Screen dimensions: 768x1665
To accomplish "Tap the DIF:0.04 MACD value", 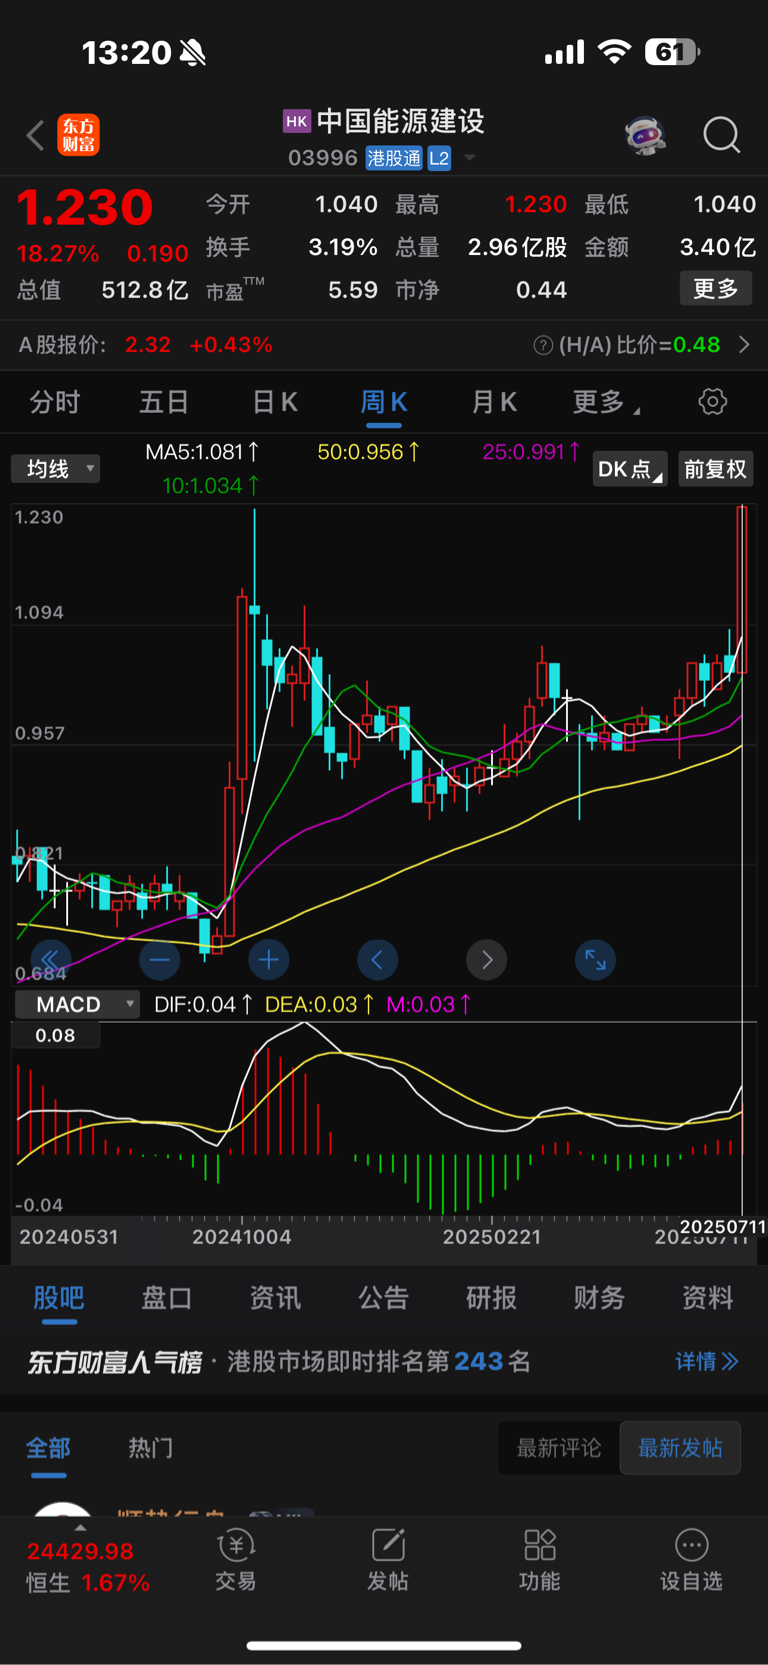I will tap(203, 1004).
